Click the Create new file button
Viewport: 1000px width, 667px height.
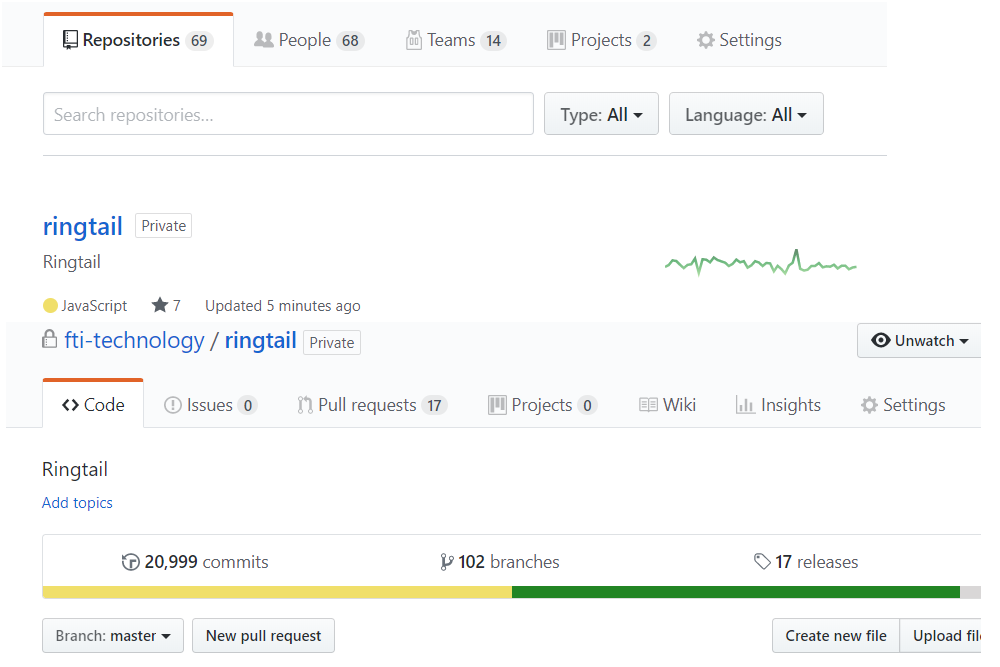click(836, 636)
